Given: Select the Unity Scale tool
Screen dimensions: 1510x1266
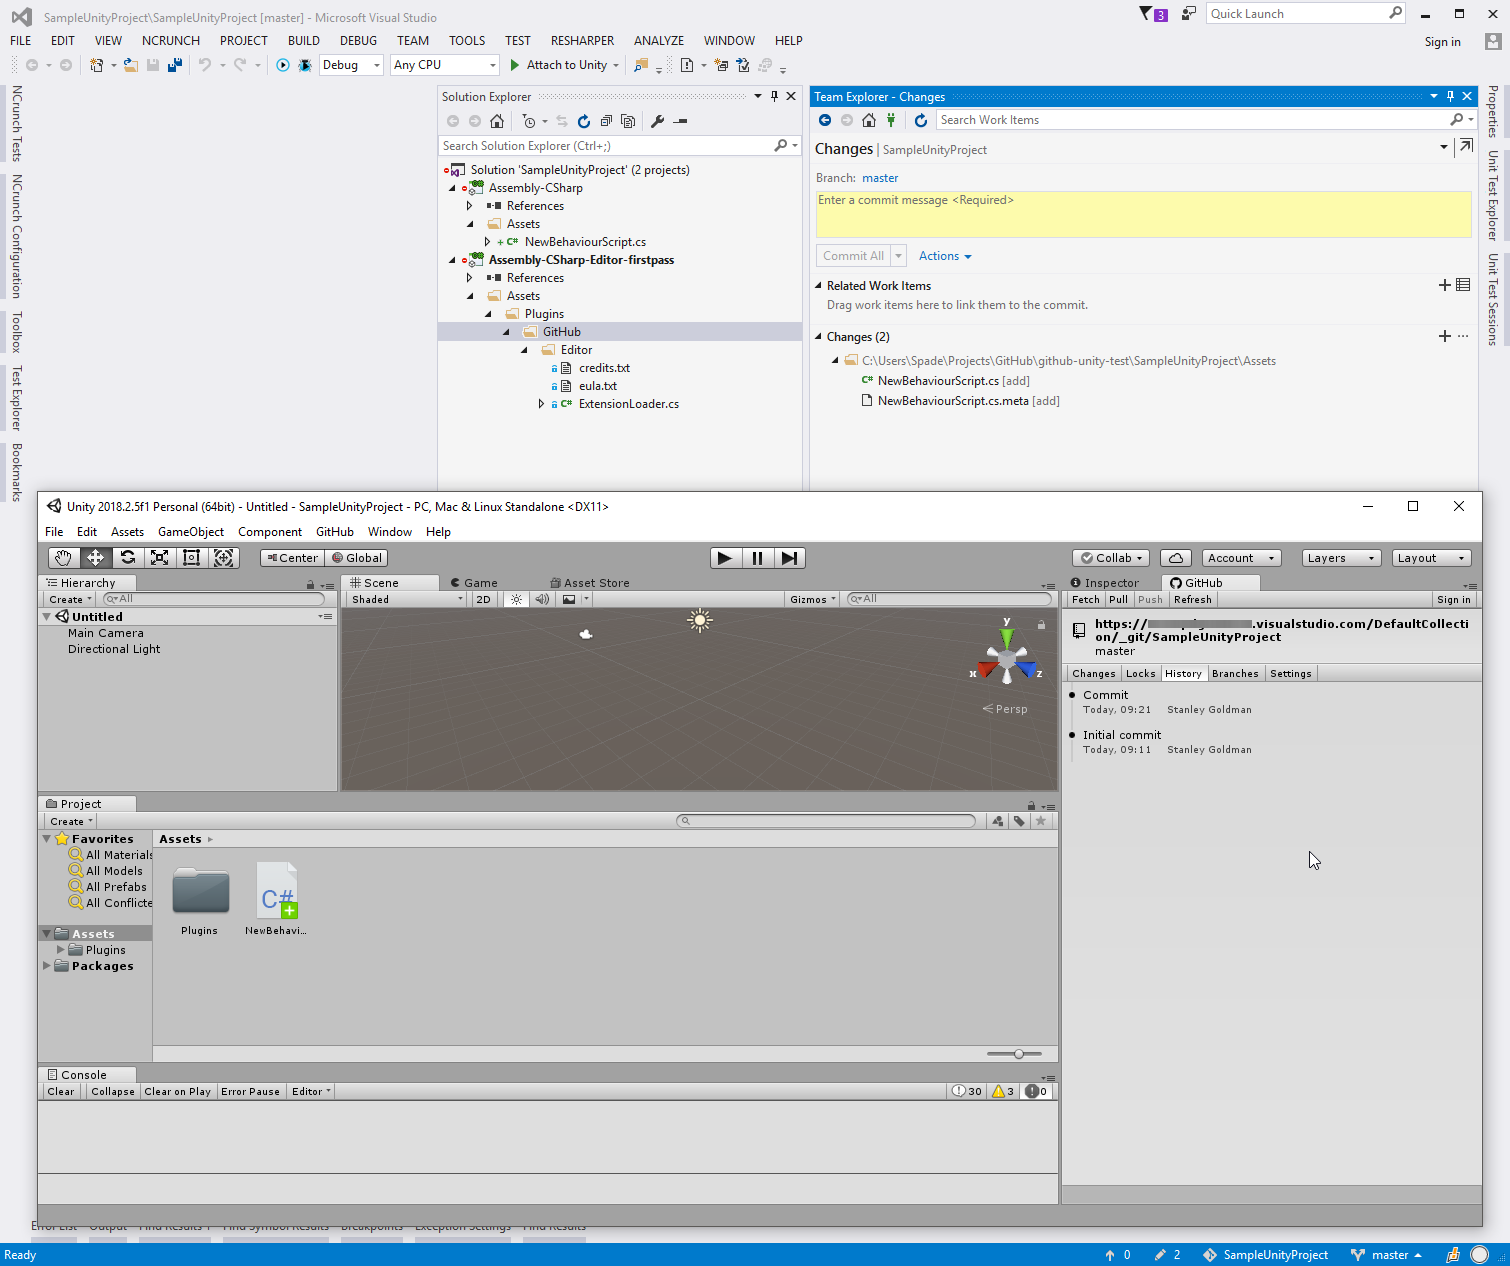Looking at the screenshot, I should click(x=160, y=558).
